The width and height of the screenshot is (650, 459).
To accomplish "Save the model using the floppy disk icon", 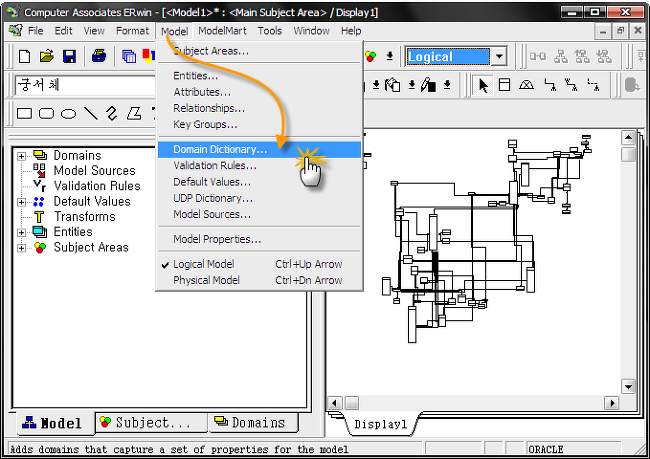I will point(69,56).
